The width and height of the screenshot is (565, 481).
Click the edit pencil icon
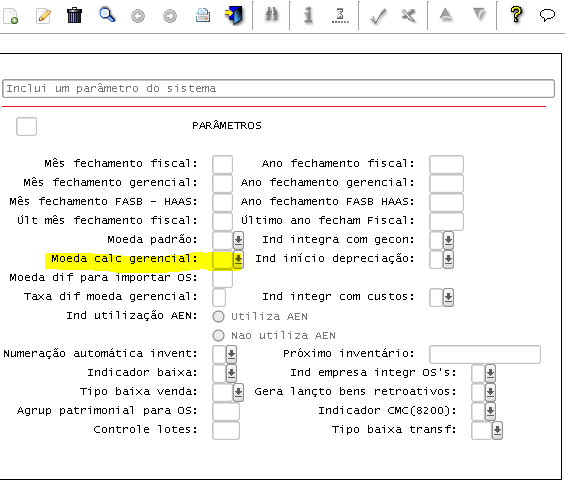click(x=44, y=16)
